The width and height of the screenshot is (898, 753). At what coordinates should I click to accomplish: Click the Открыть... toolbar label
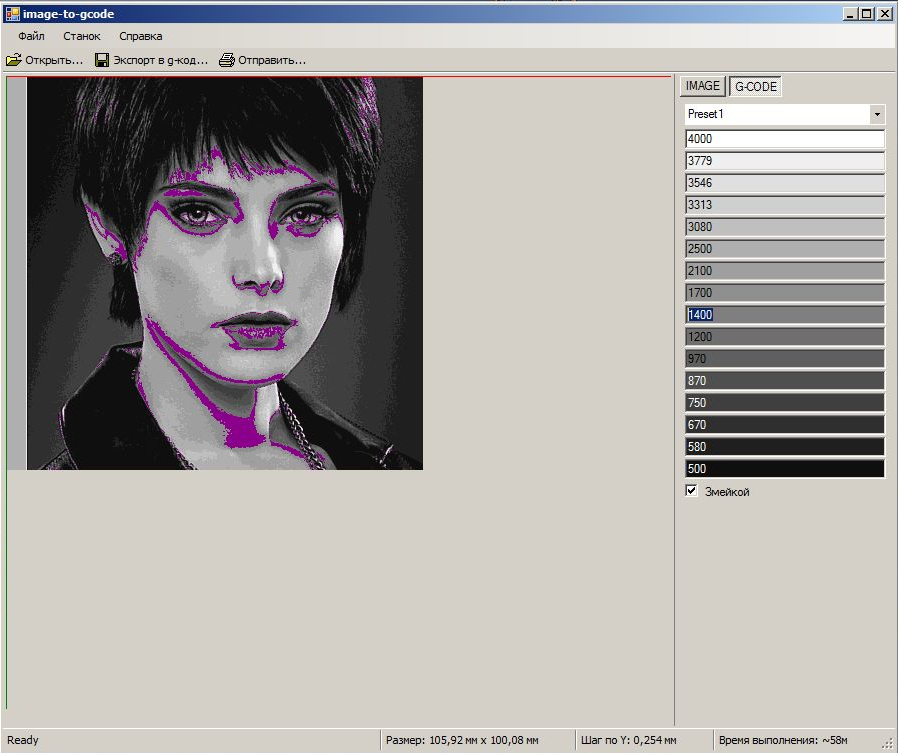tap(54, 60)
